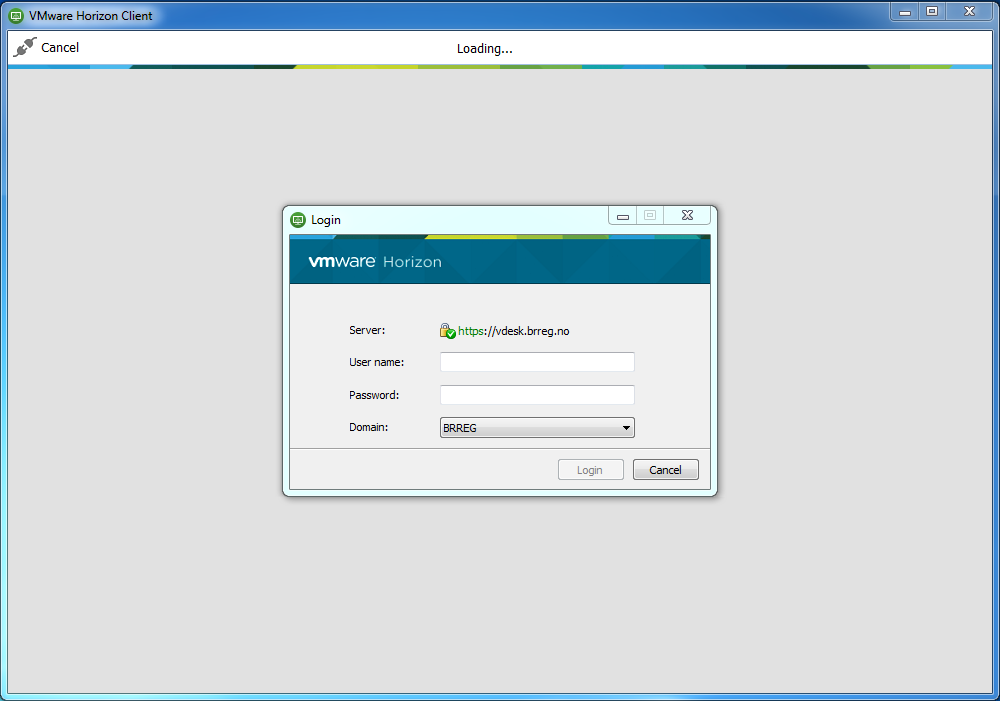This screenshot has height=701, width=1000.
Task: Cancel the connection from the toolbar
Action: click(x=60, y=48)
